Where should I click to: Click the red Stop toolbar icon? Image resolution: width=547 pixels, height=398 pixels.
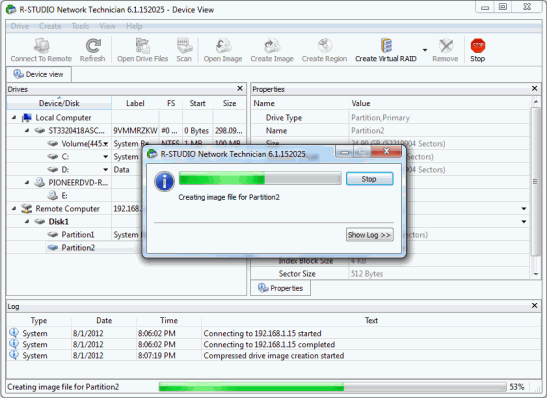click(478, 45)
